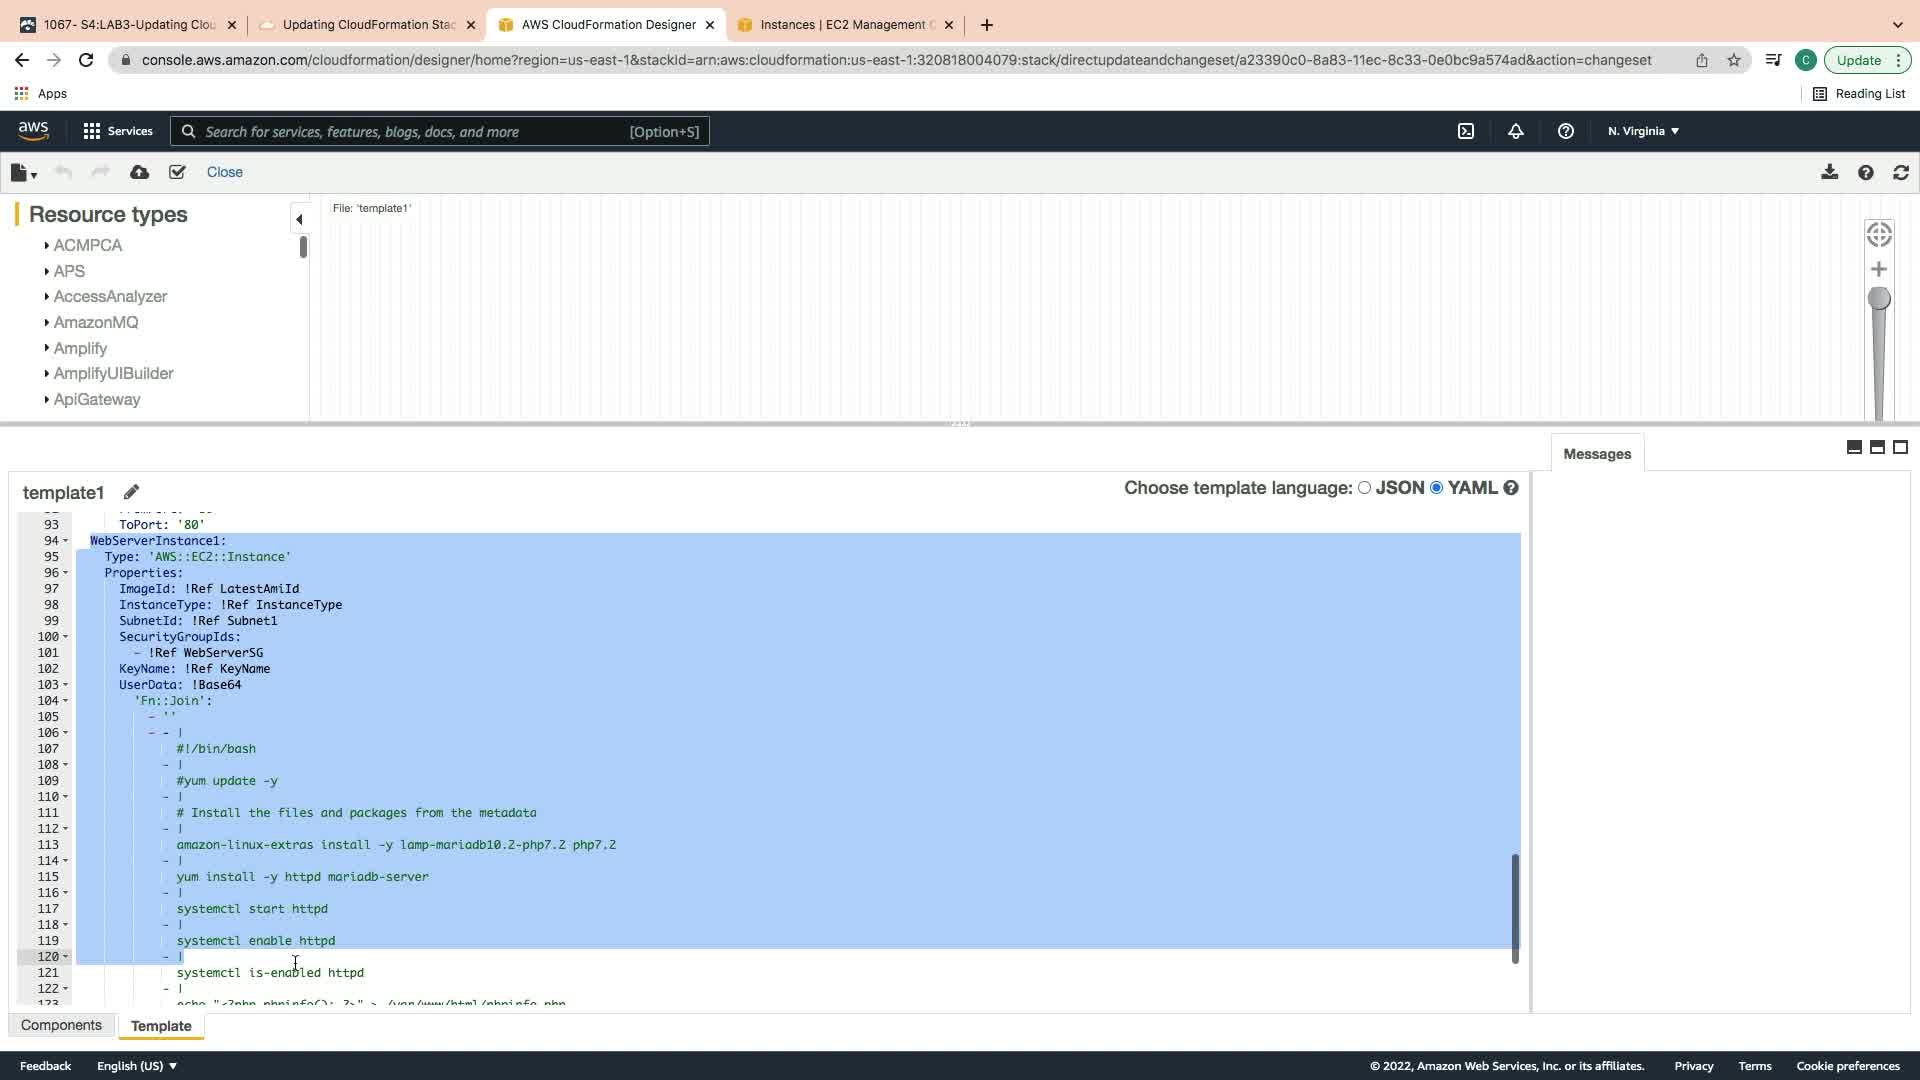This screenshot has width=1920, height=1080.
Task: Click the validate template checkmark icon
Action: (177, 172)
